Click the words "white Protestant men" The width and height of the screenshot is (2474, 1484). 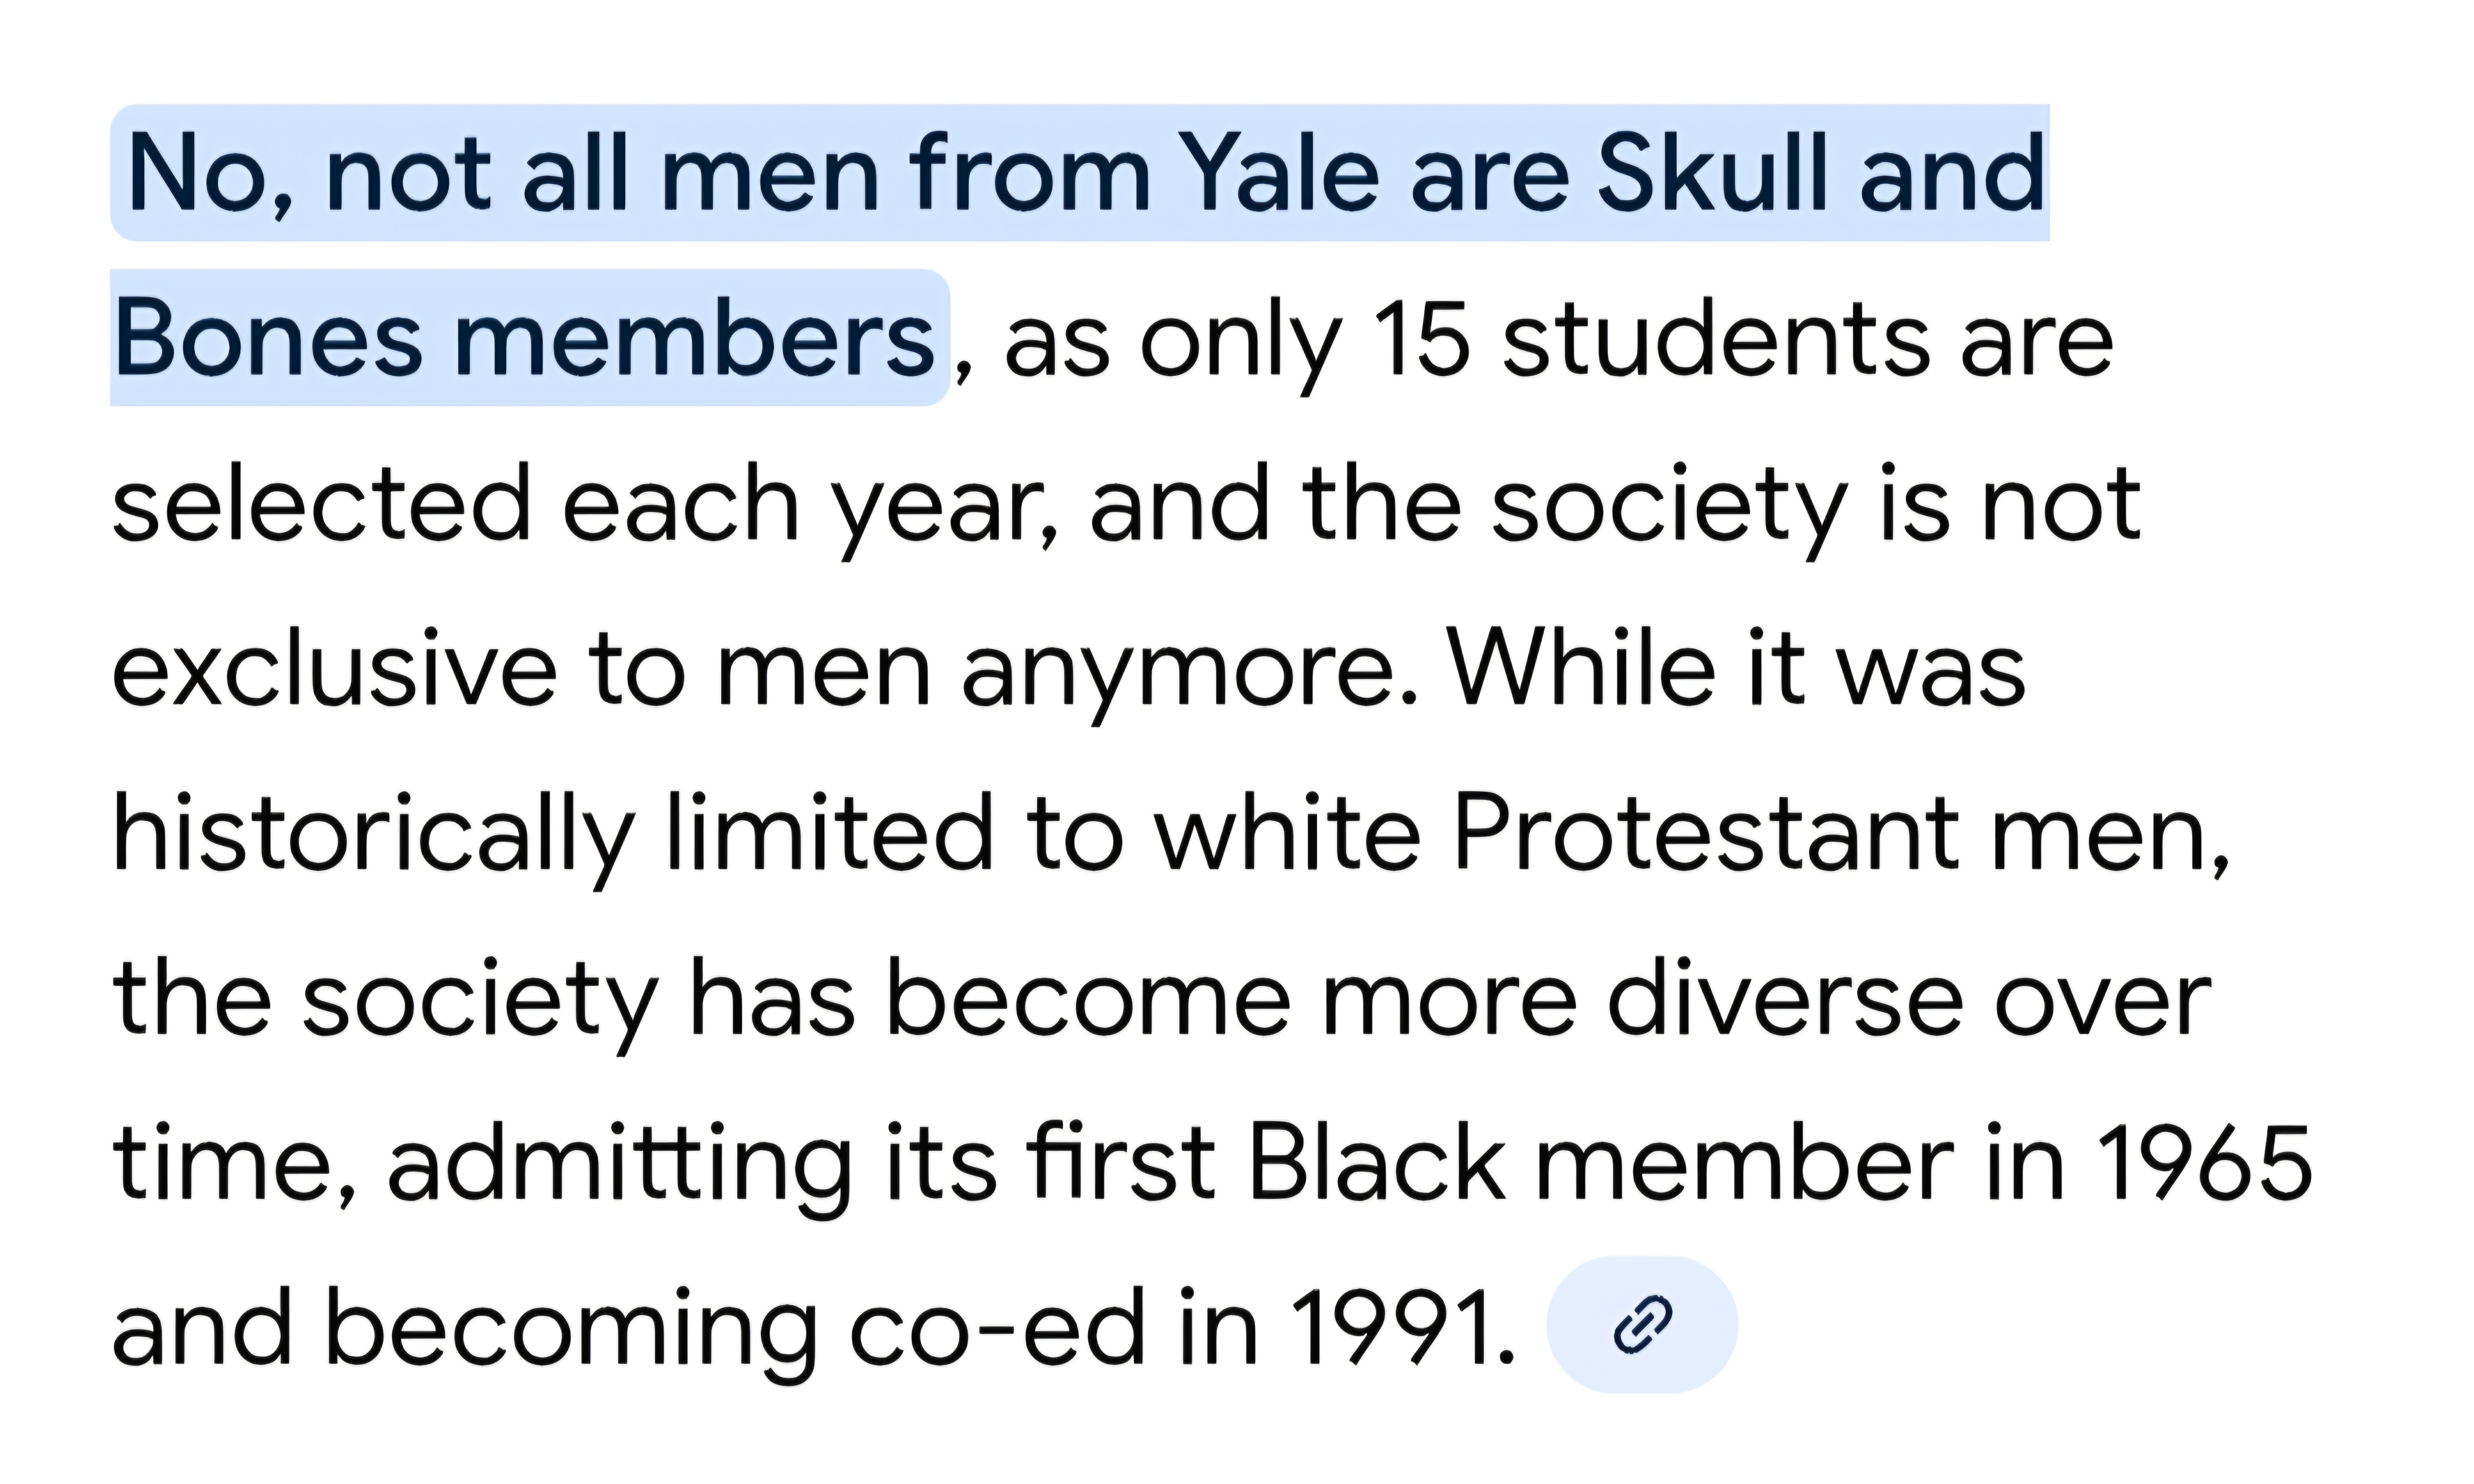pyautogui.click(x=1690, y=835)
